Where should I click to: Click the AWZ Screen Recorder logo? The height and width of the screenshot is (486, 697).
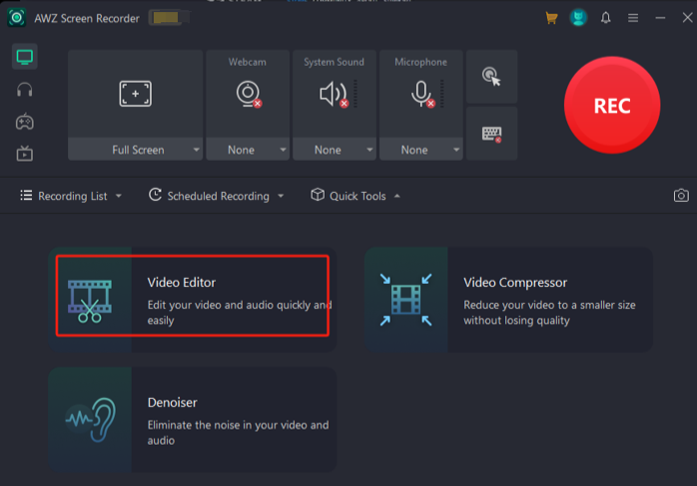click(x=16, y=18)
